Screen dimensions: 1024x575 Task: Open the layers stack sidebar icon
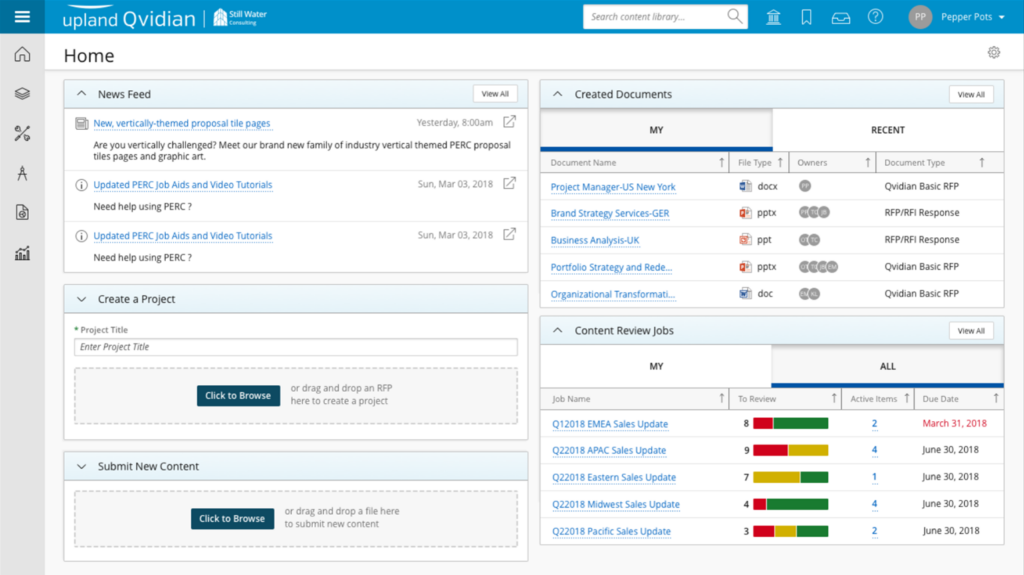coord(22,93)
